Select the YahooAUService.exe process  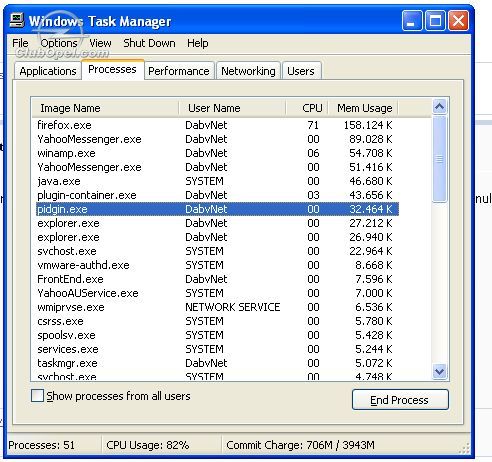pos(217,293)
